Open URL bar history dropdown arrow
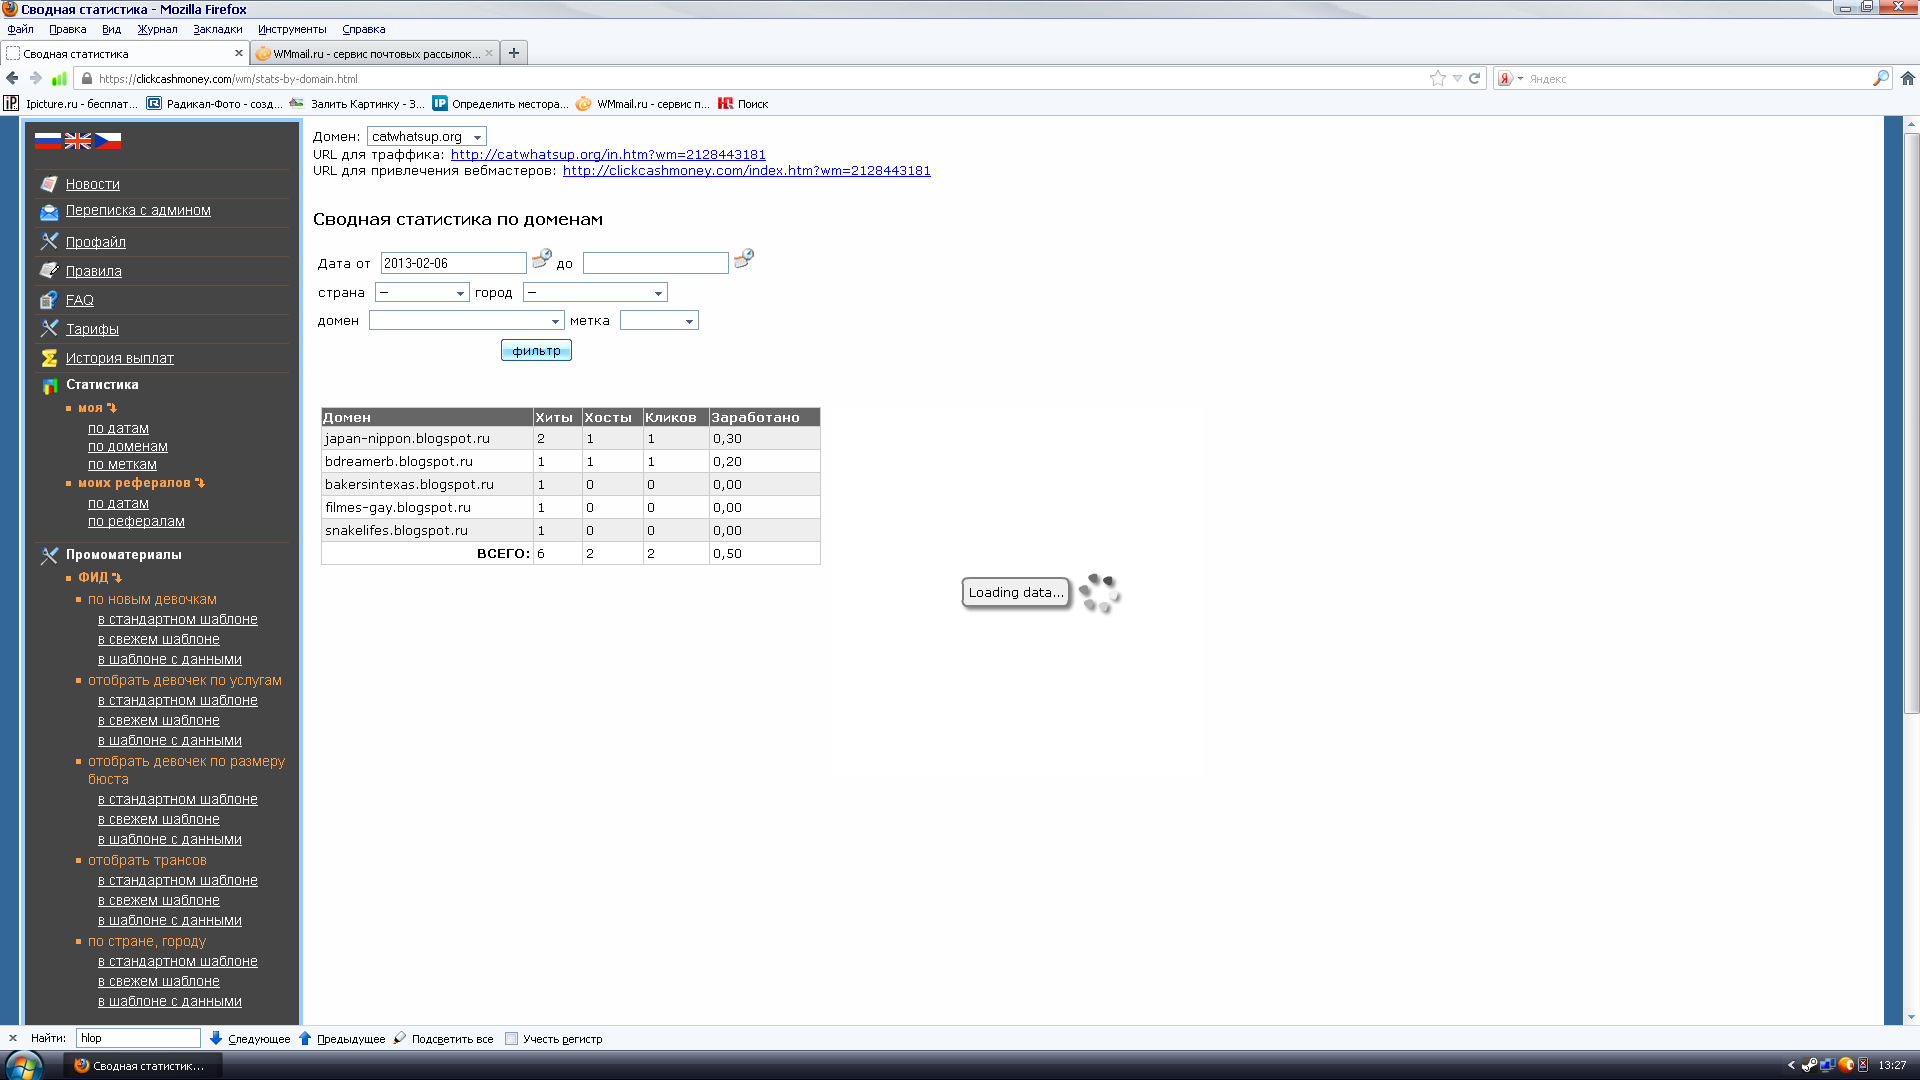This screenshot has width=1920, height=1080. [x=1457, y=78]
